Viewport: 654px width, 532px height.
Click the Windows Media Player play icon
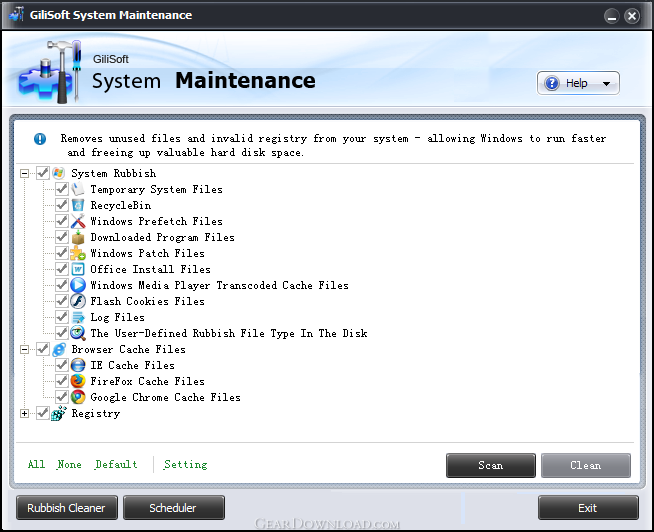pos(78,285)
